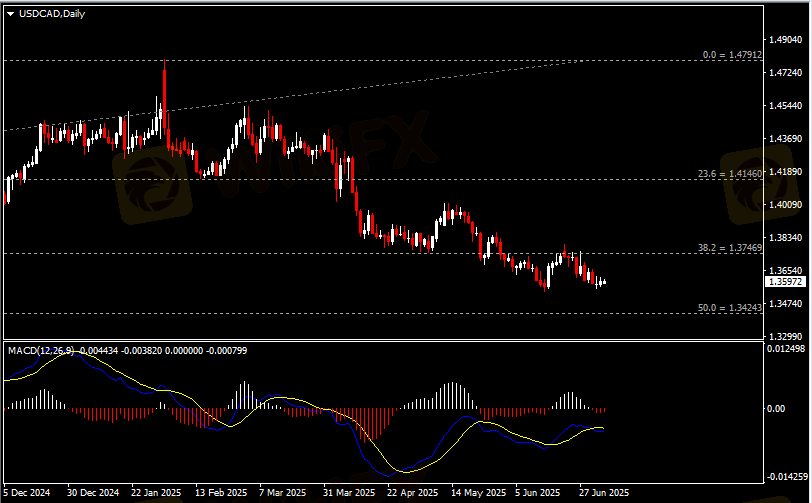This screenshot has width=812, height=503.
Task: Click price axis value 1.32990
Action: 785,336
